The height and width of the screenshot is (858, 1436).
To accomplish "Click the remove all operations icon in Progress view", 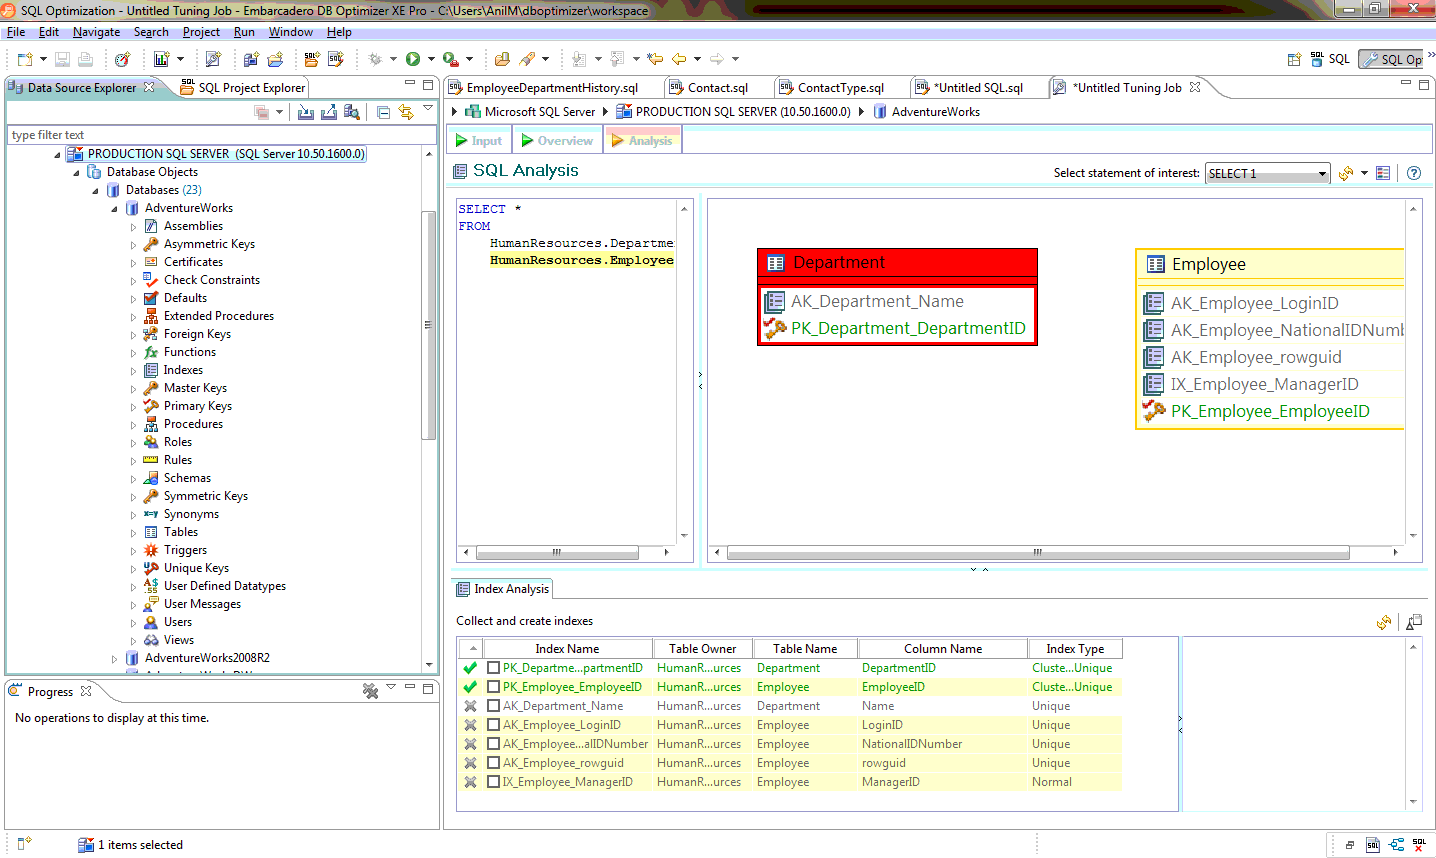I will coord(370,691).
